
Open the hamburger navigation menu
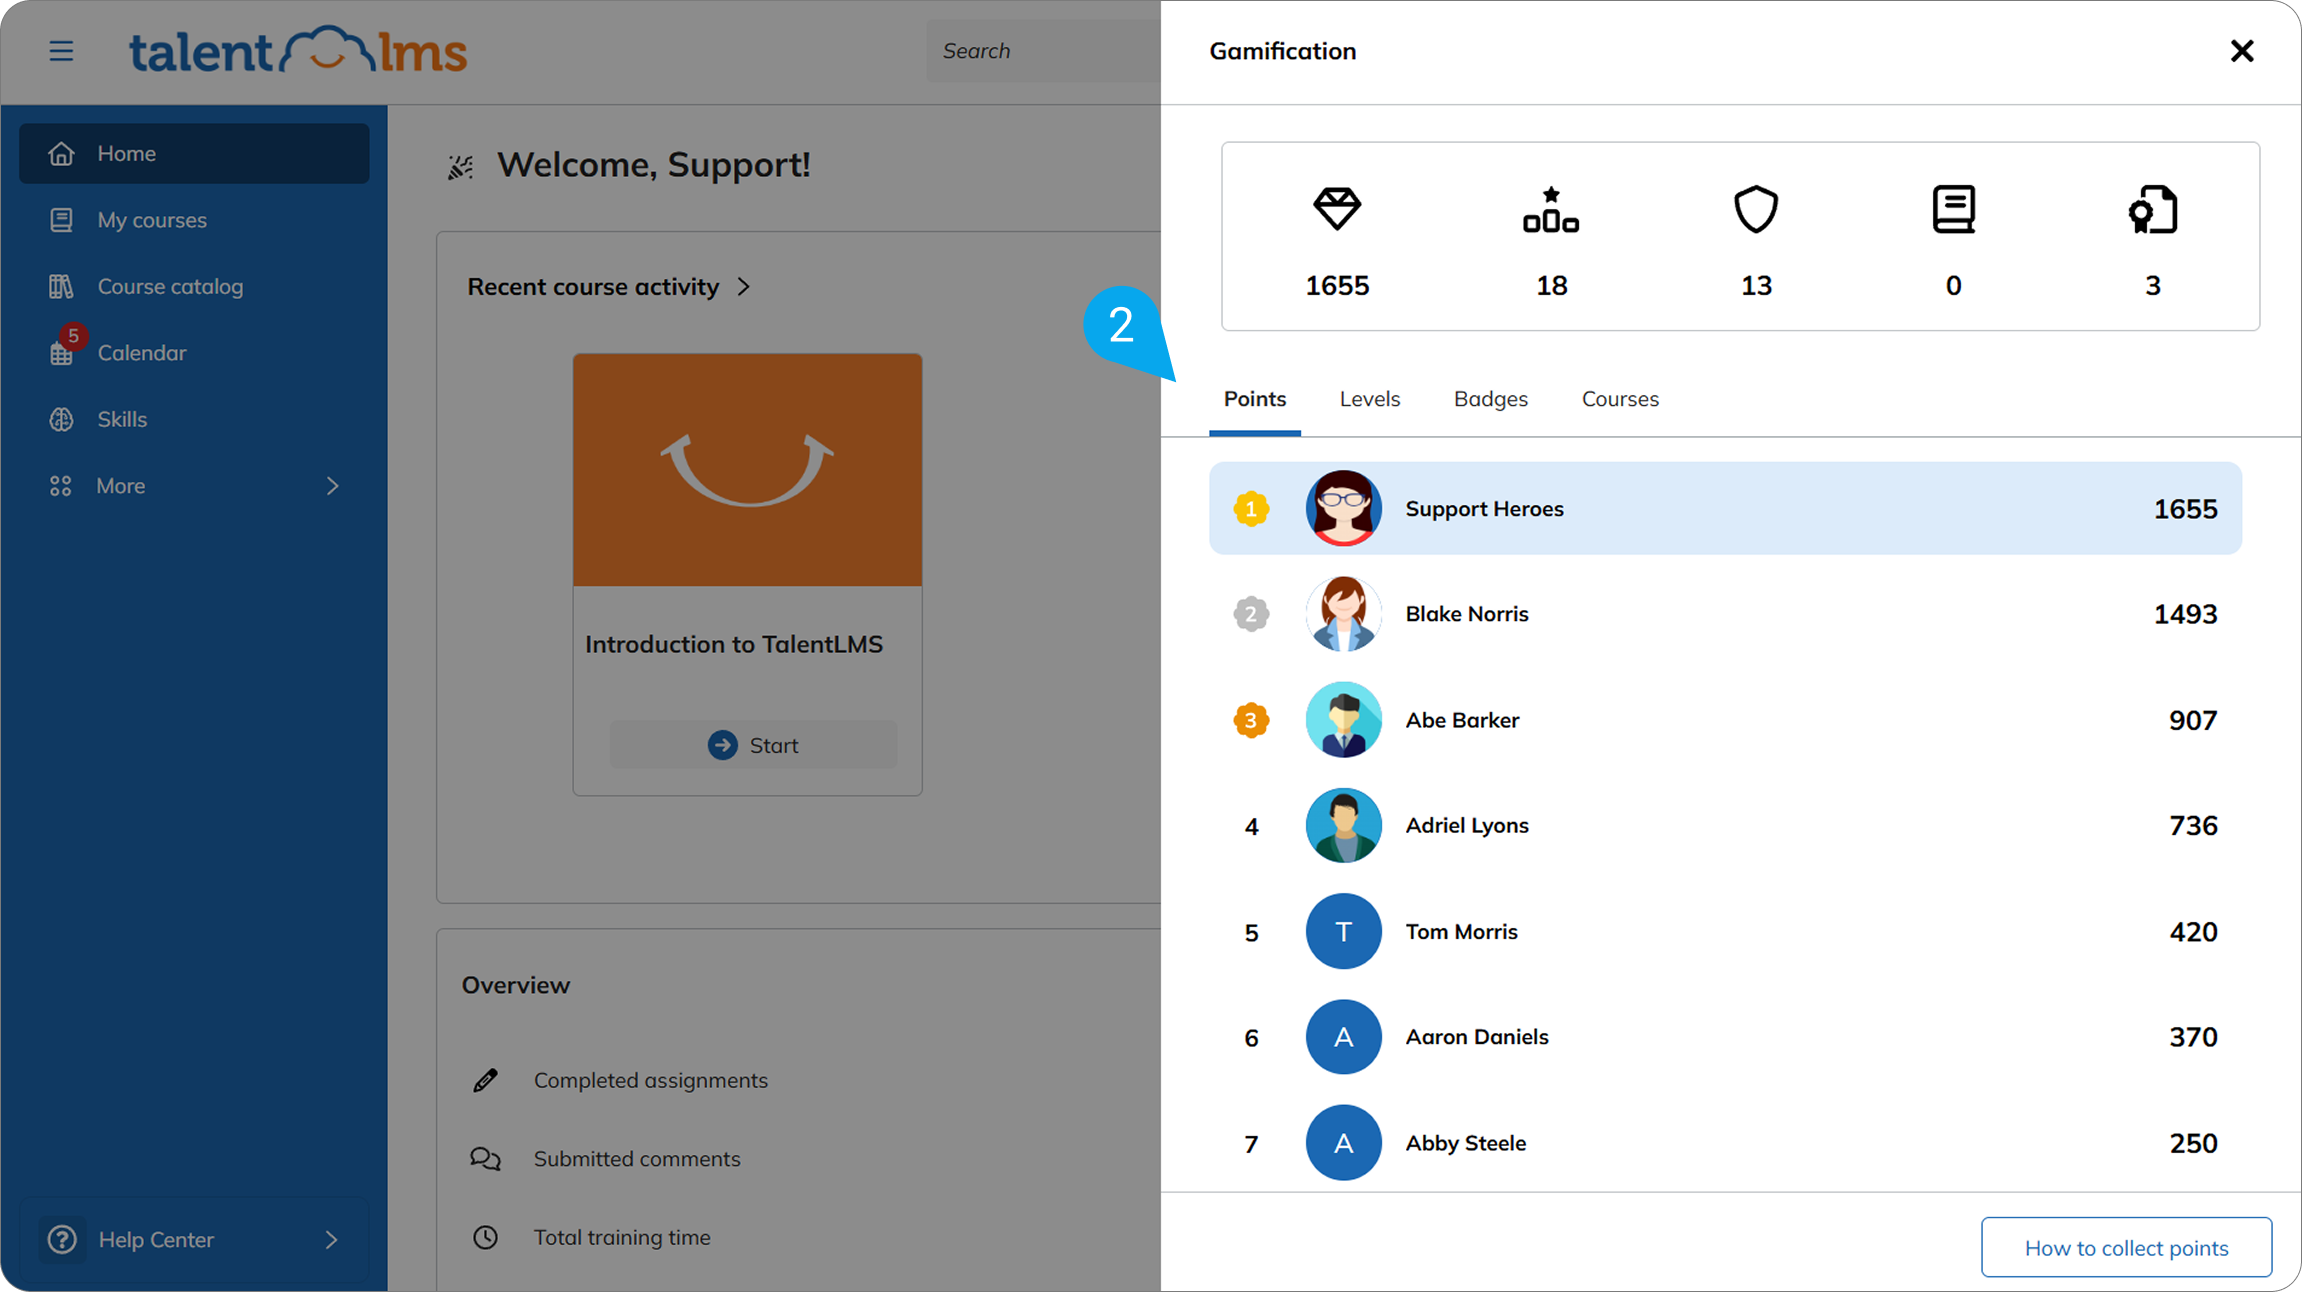click(61, 50)
